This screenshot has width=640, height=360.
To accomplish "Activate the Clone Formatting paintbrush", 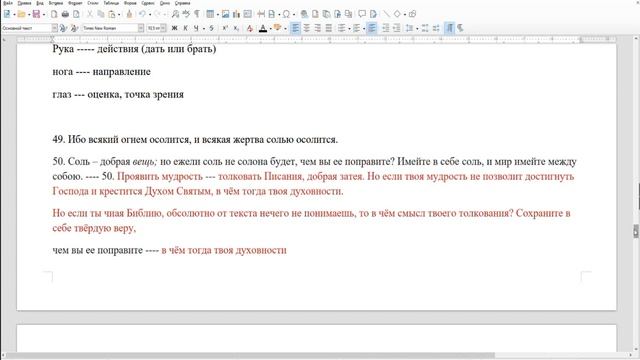I will (129, 14).
